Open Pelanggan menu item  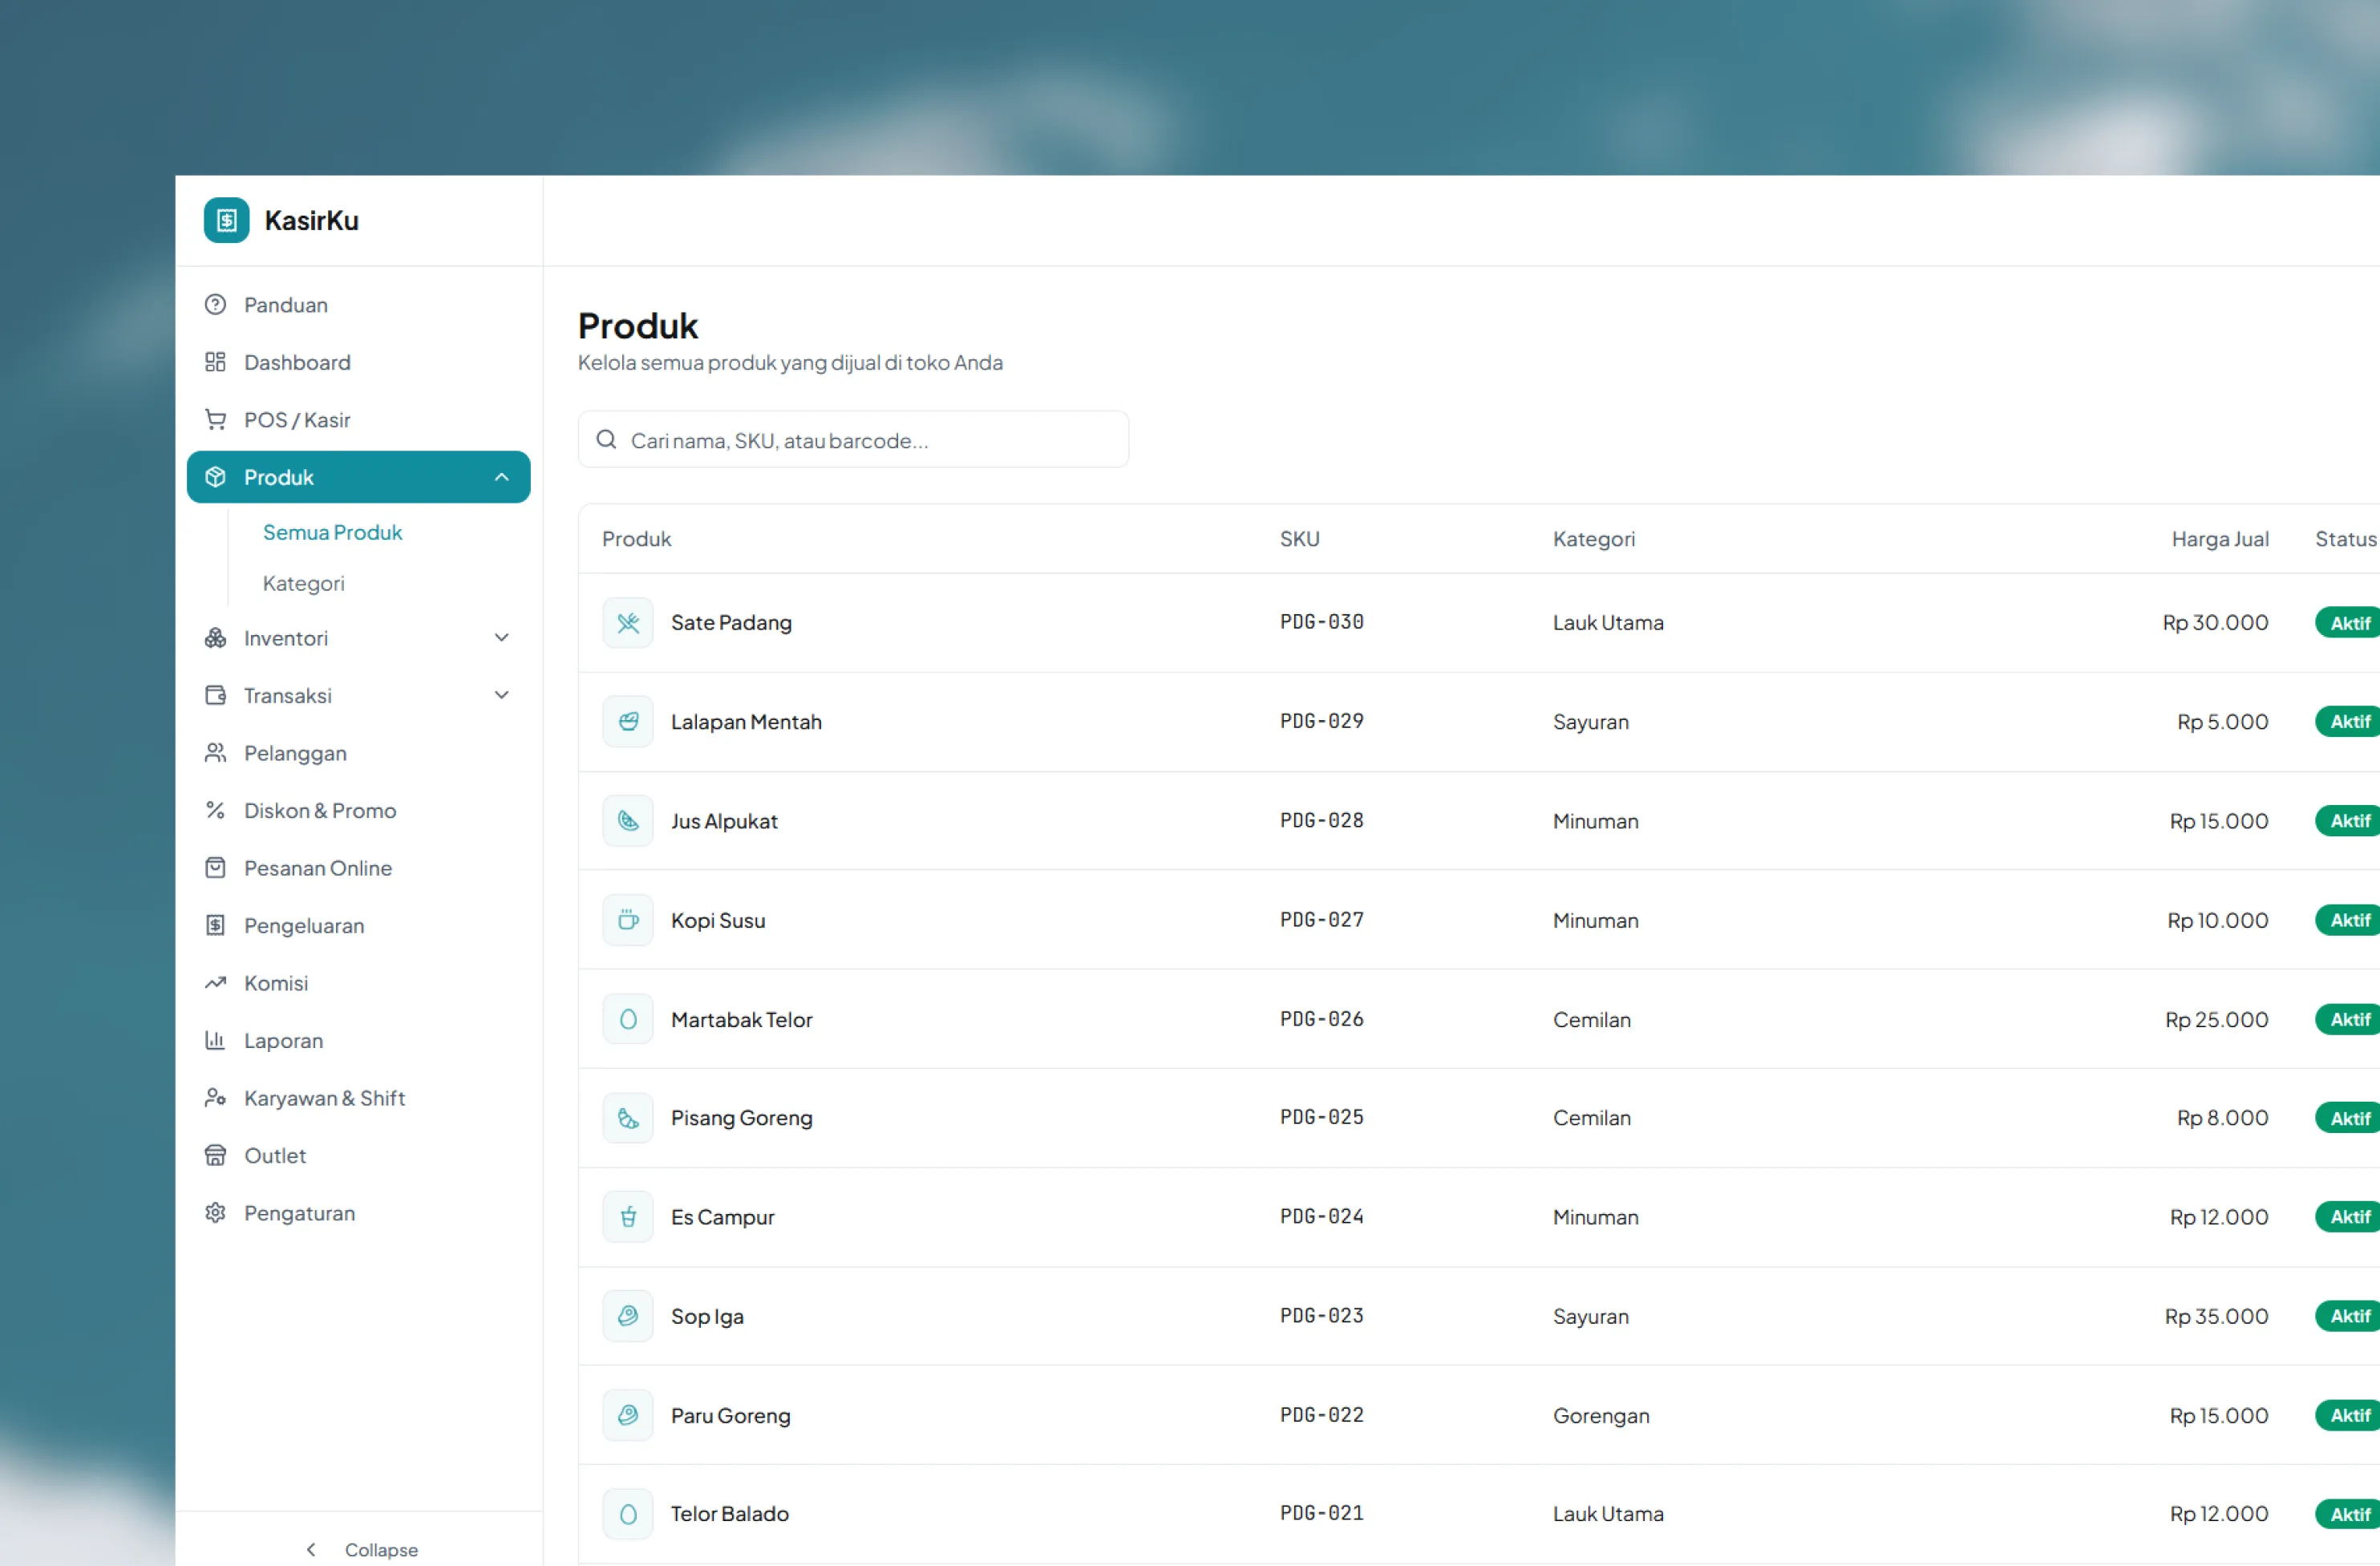click(358, 753)
